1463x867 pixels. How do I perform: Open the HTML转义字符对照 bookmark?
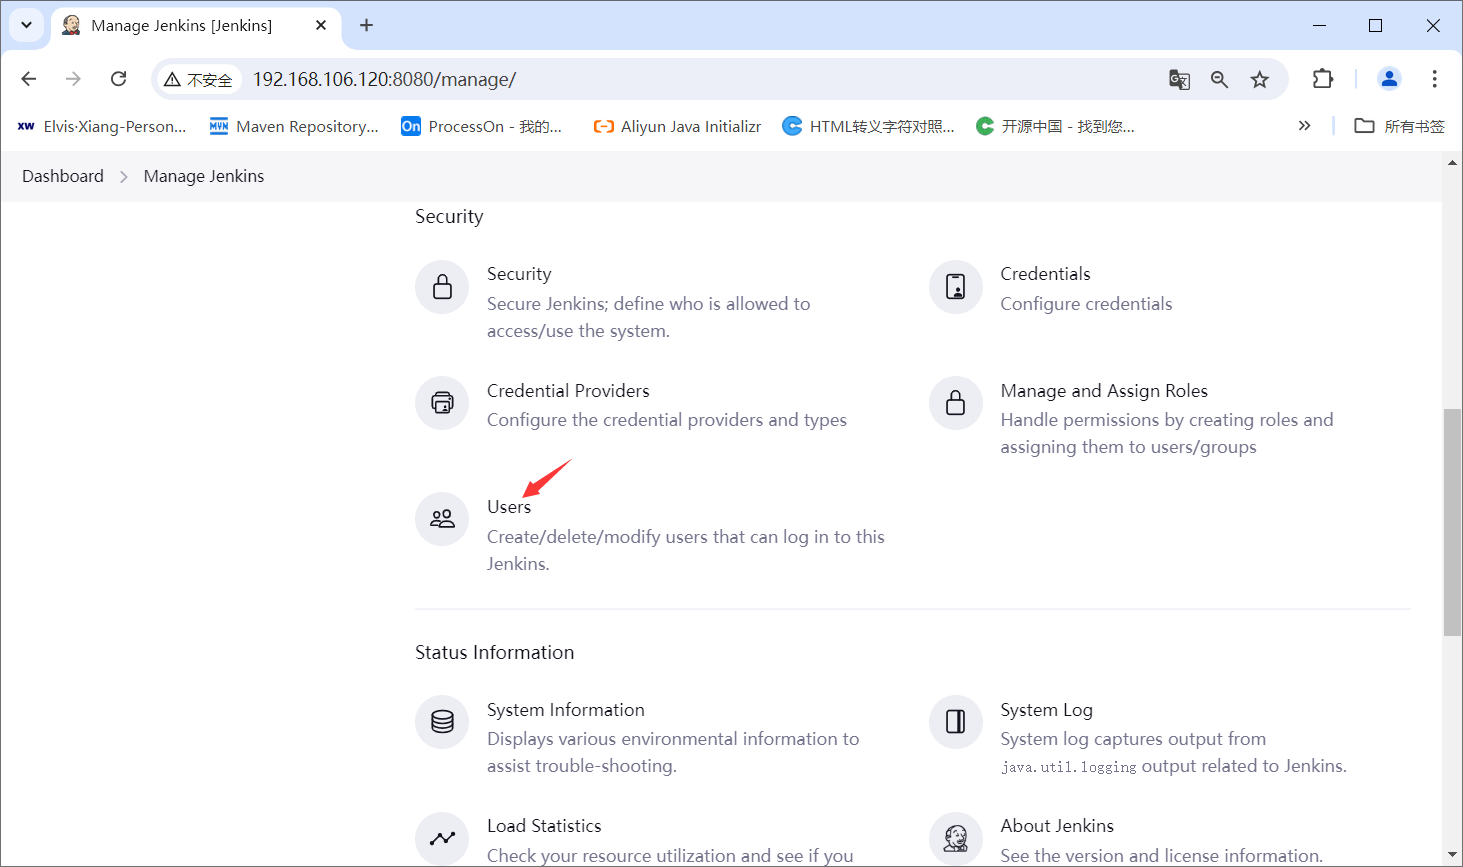[x=868, y=126]
